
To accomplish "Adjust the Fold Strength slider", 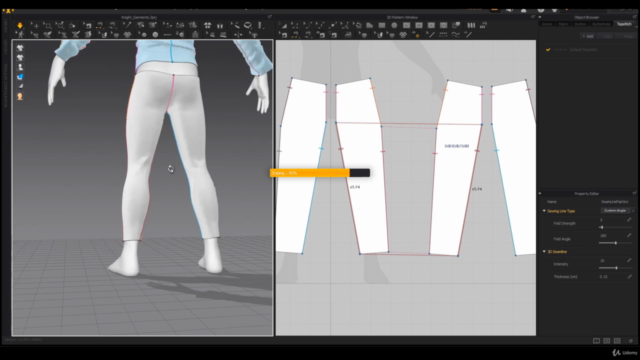I will click(615, 227).
